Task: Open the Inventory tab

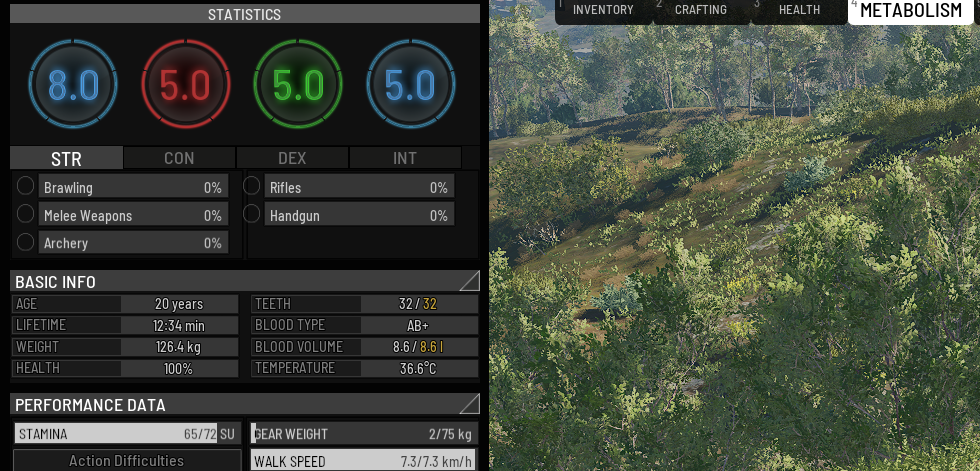Action: pyautogui.click(x=603, y=10)
